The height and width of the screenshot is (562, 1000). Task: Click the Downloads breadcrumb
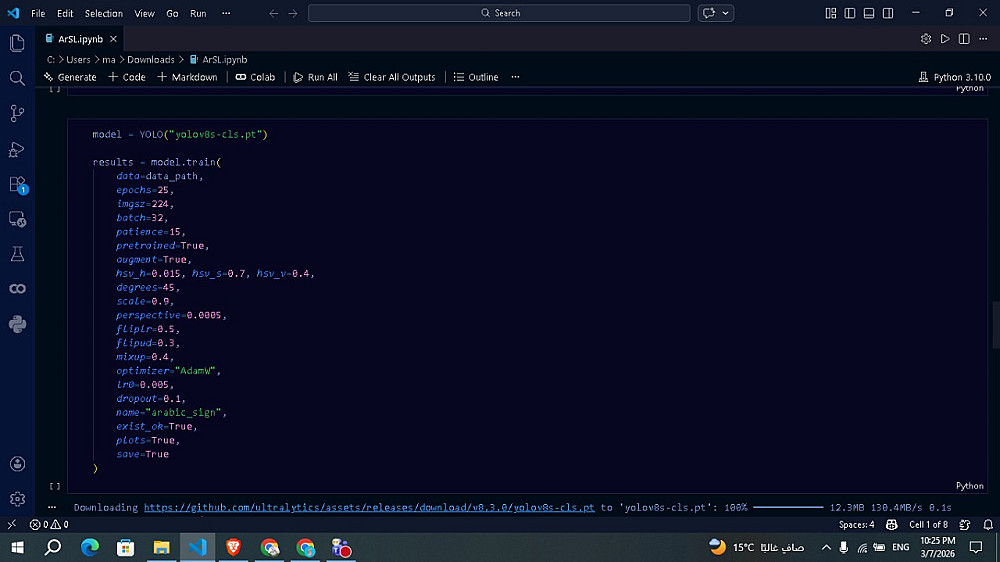pyautogui.click(x=151, y=59)
